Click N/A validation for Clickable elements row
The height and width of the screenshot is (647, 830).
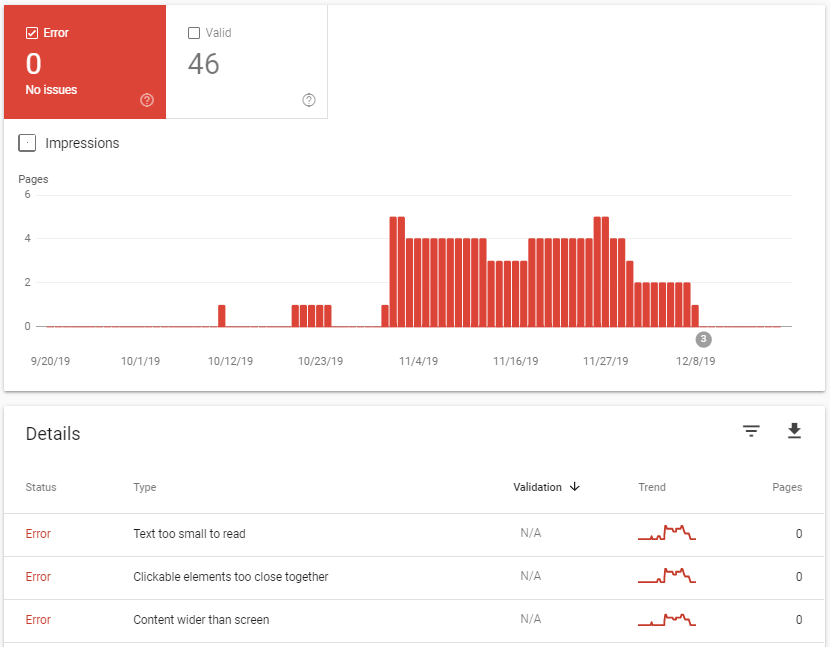[x=530, y=576]
